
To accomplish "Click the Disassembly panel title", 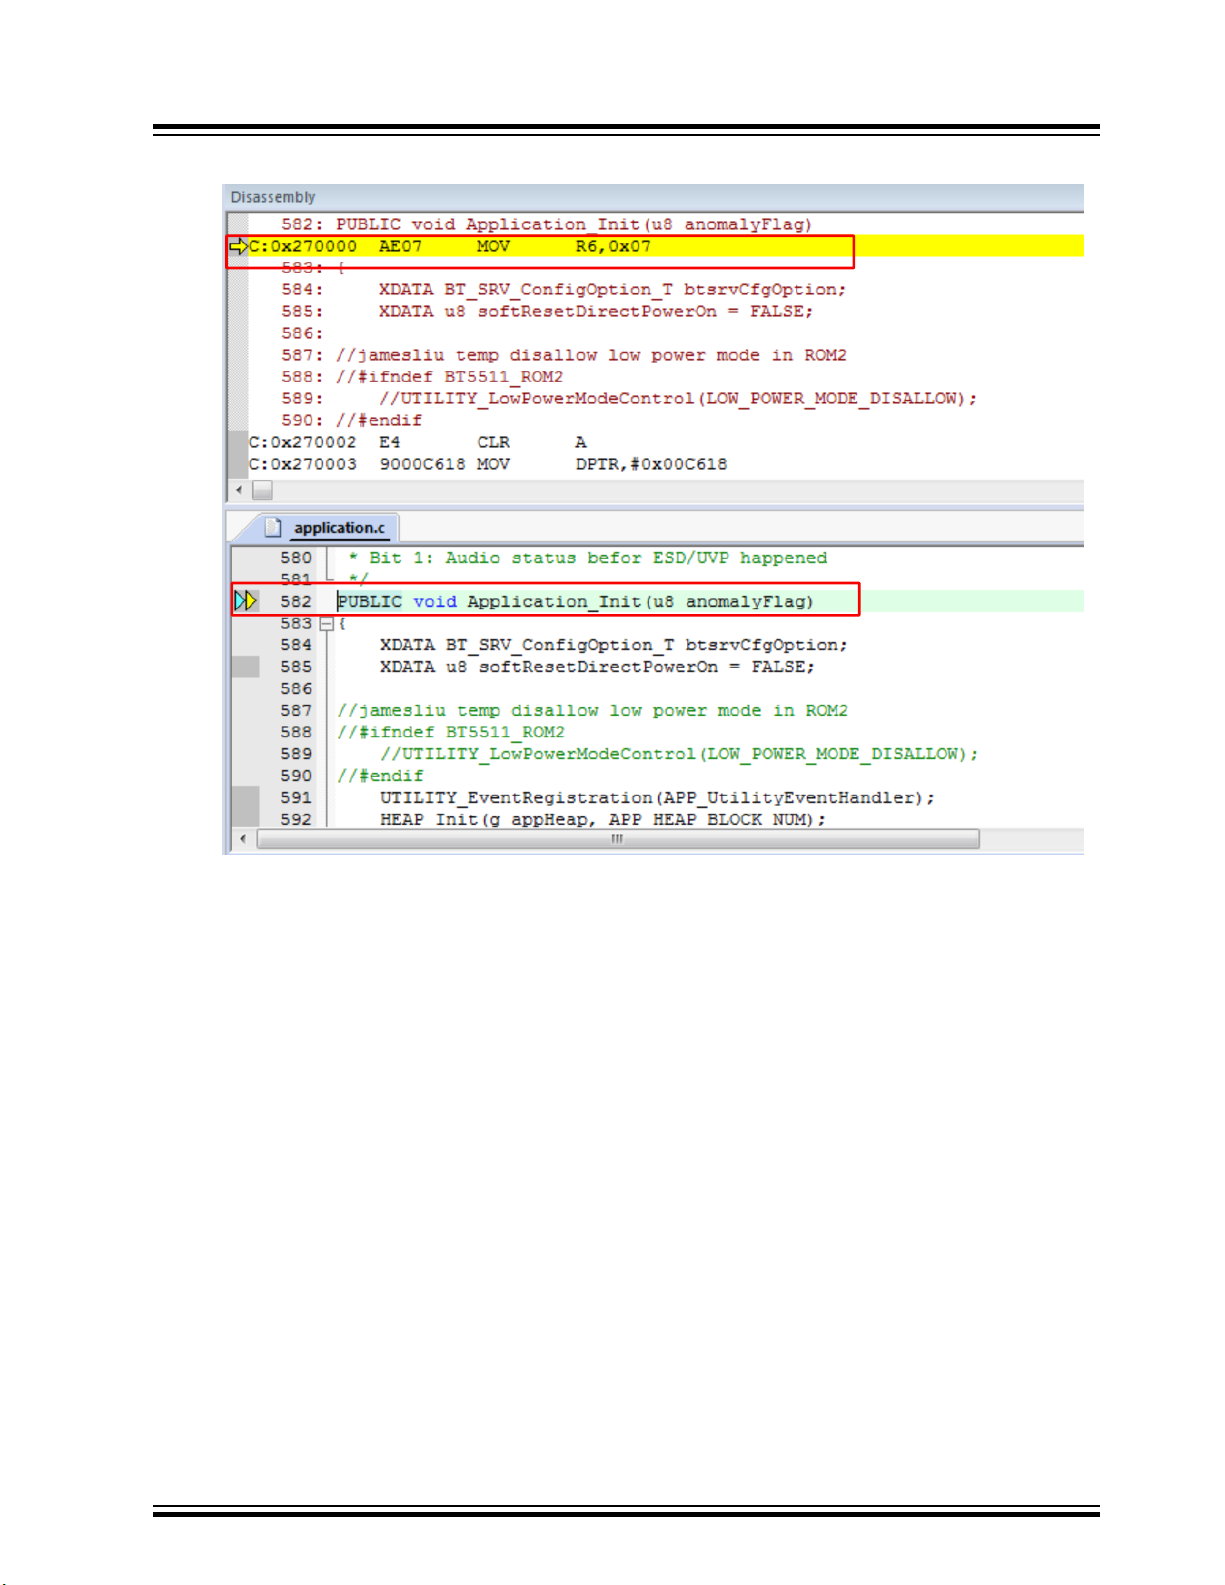I will tap(272, 197).
